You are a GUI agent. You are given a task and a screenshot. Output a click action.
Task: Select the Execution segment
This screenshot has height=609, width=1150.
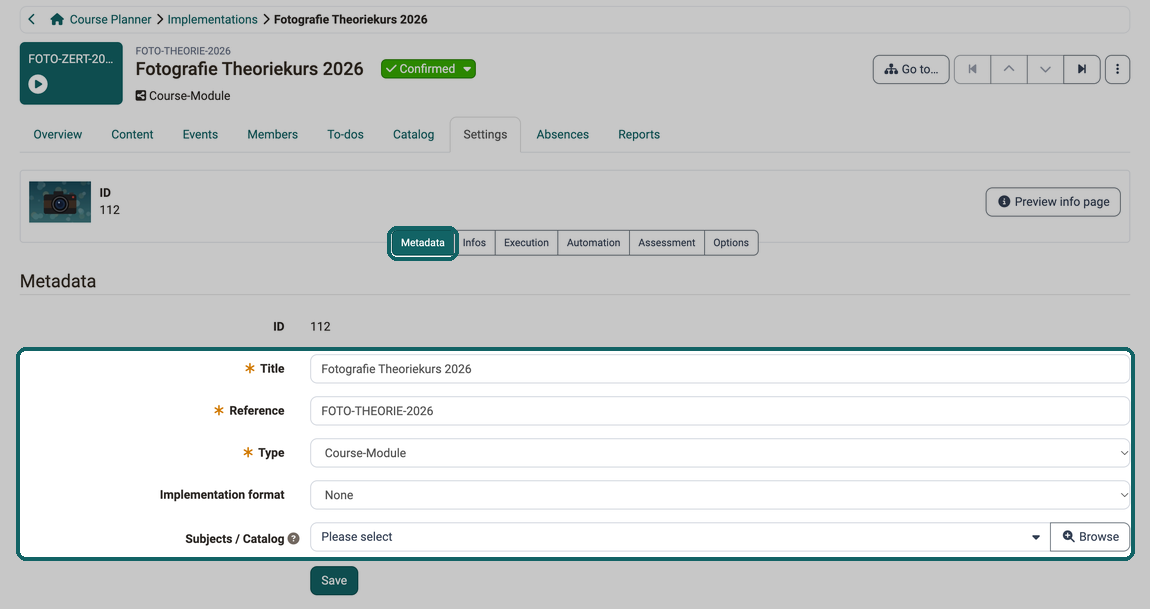[x=527, y=243]
